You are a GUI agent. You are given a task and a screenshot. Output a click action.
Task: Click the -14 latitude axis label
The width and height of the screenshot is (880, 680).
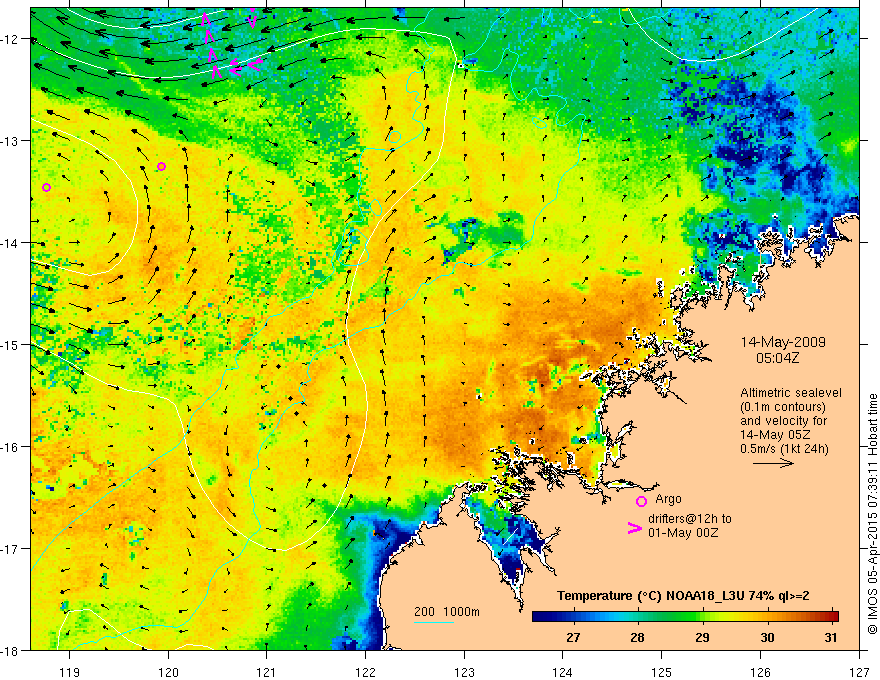click(x=11, y=243)
